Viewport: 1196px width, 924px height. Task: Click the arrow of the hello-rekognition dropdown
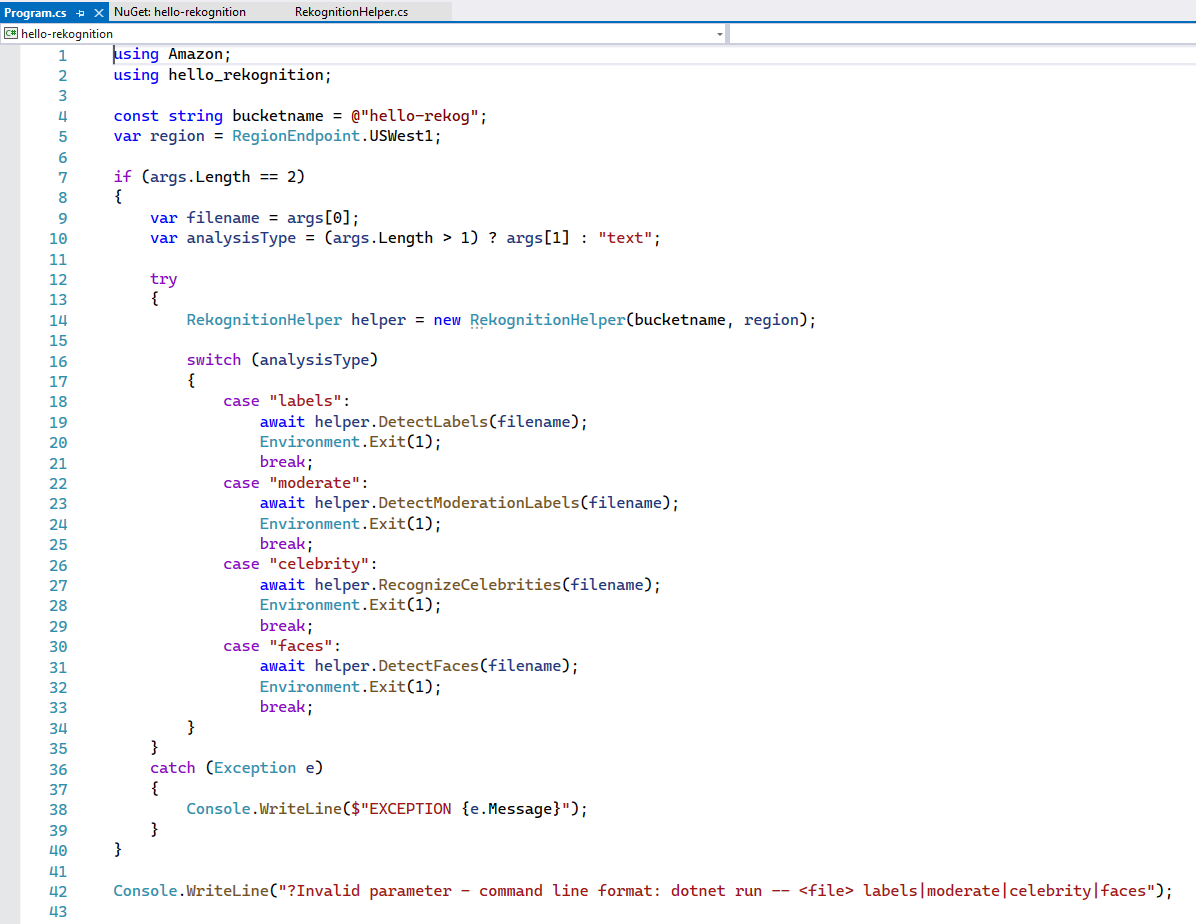pyautogui.click(x=719, y=34)
